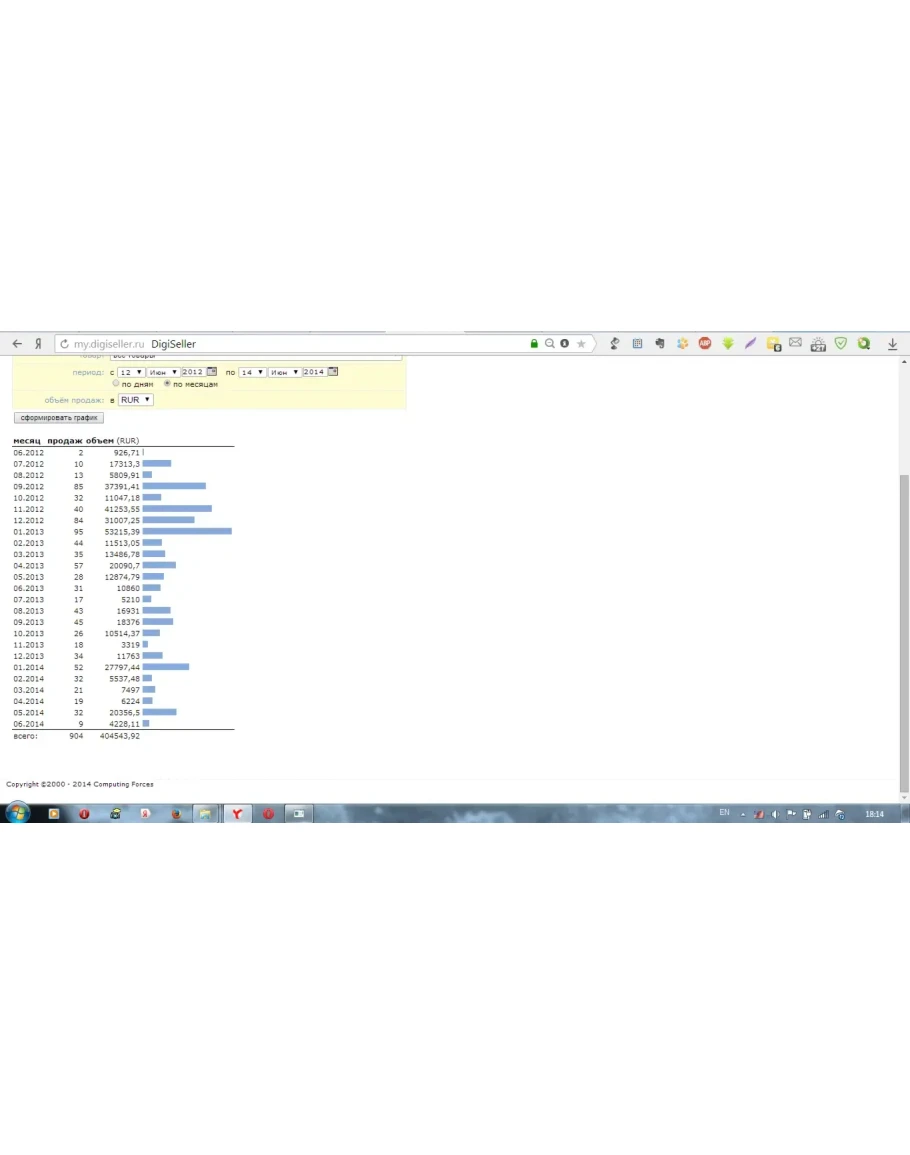Click the Evernote elephant extension icon
This screenshot has height=1155, width=910.
pos(660,343)
